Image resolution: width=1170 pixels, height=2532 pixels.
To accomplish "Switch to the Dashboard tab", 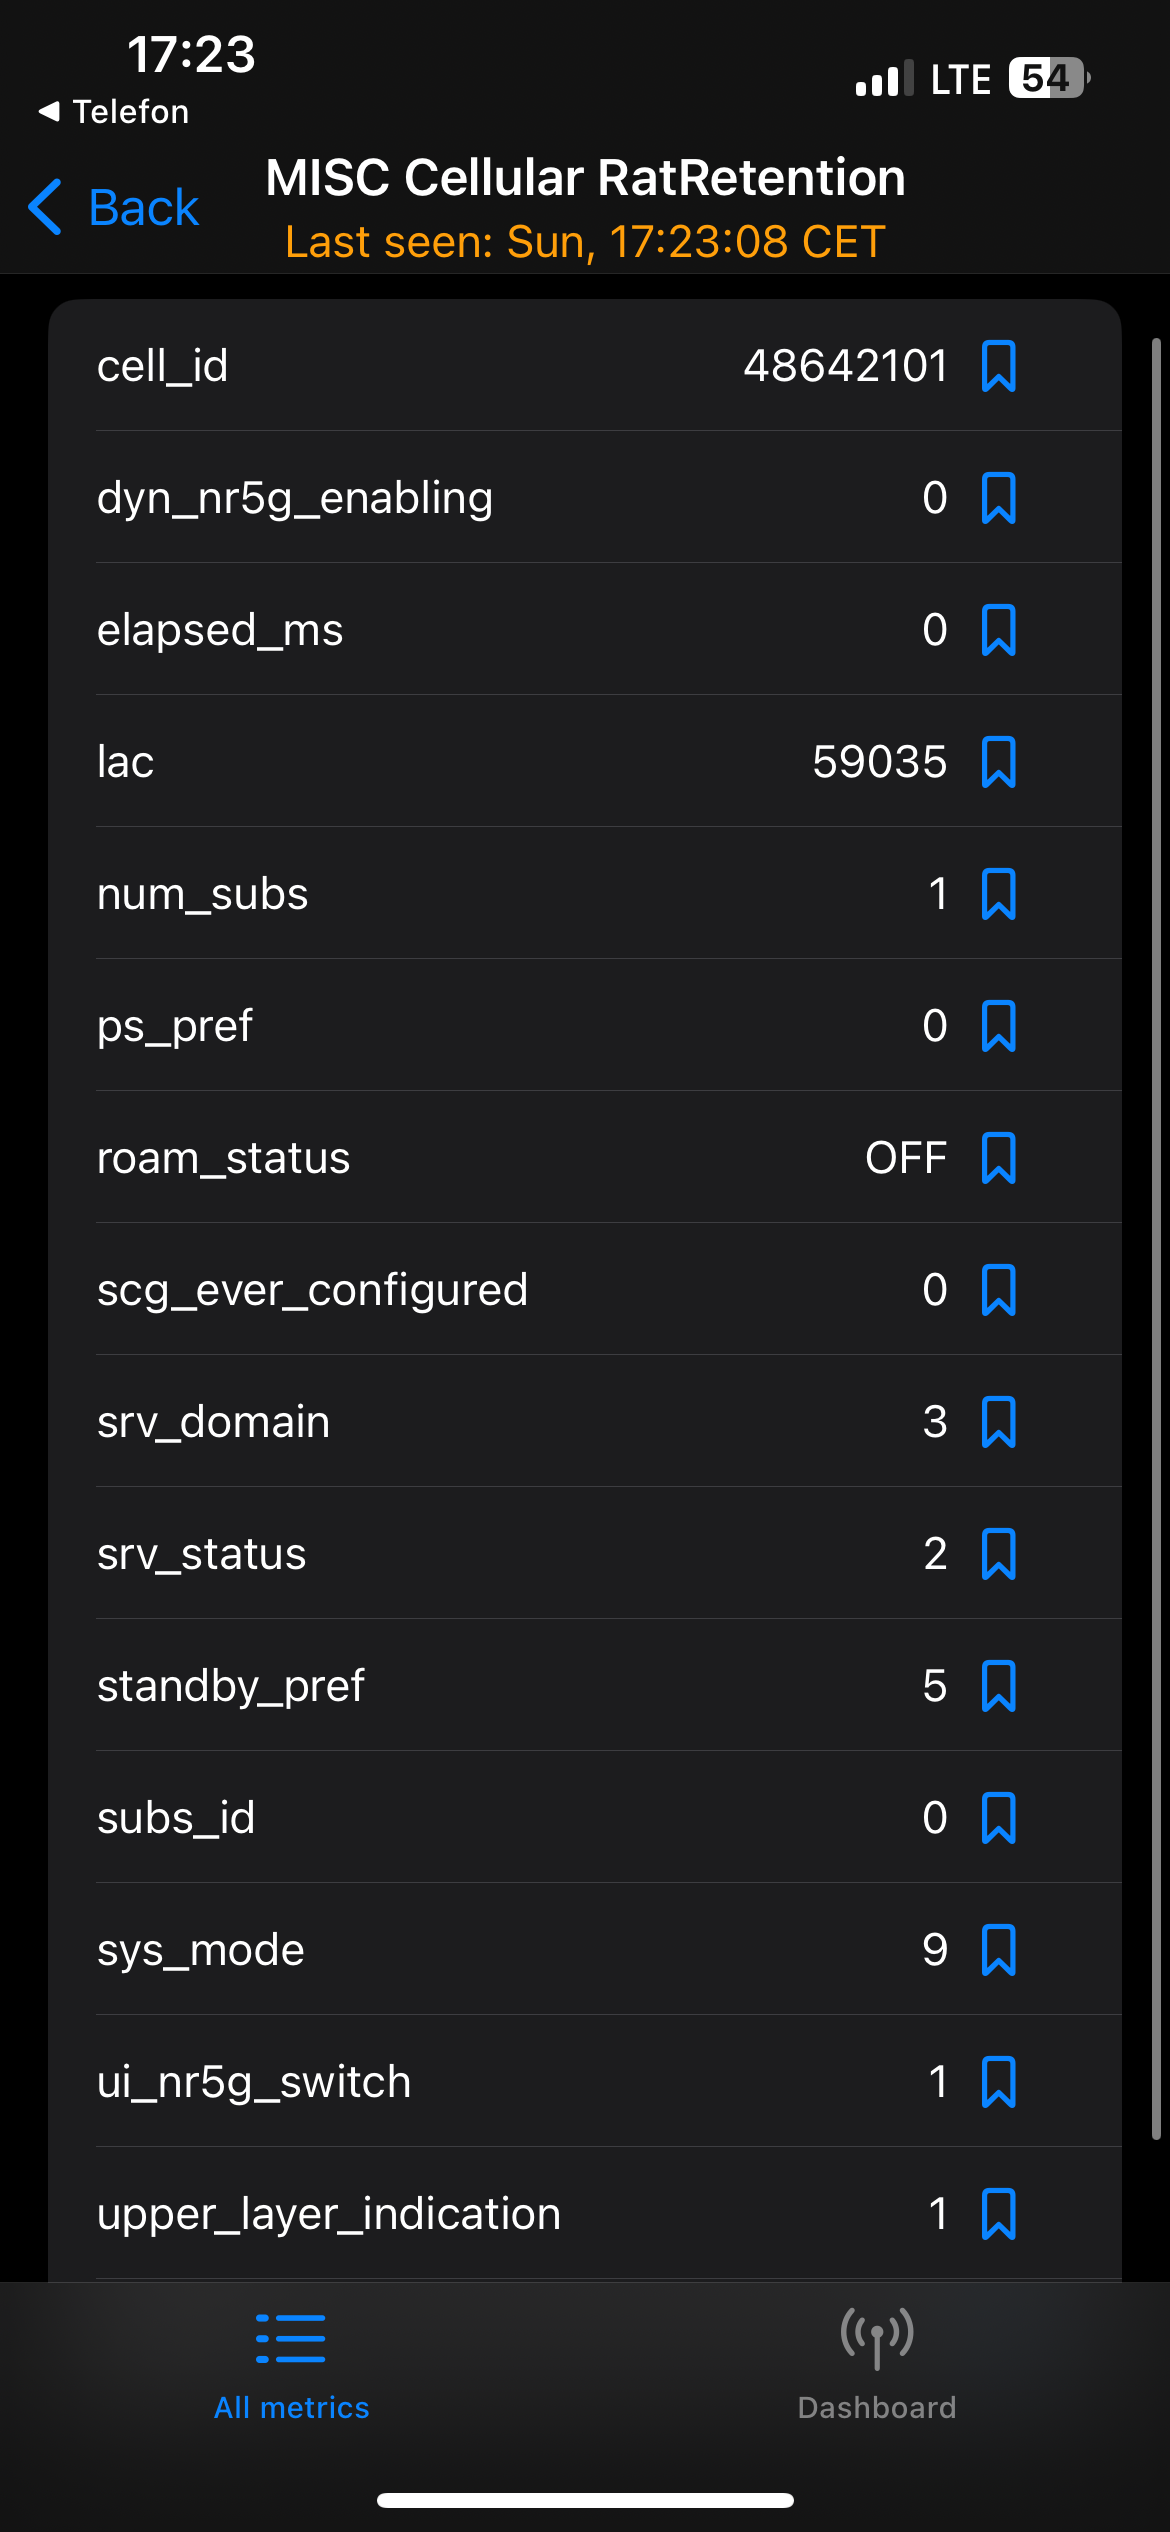I will 877,2365.
